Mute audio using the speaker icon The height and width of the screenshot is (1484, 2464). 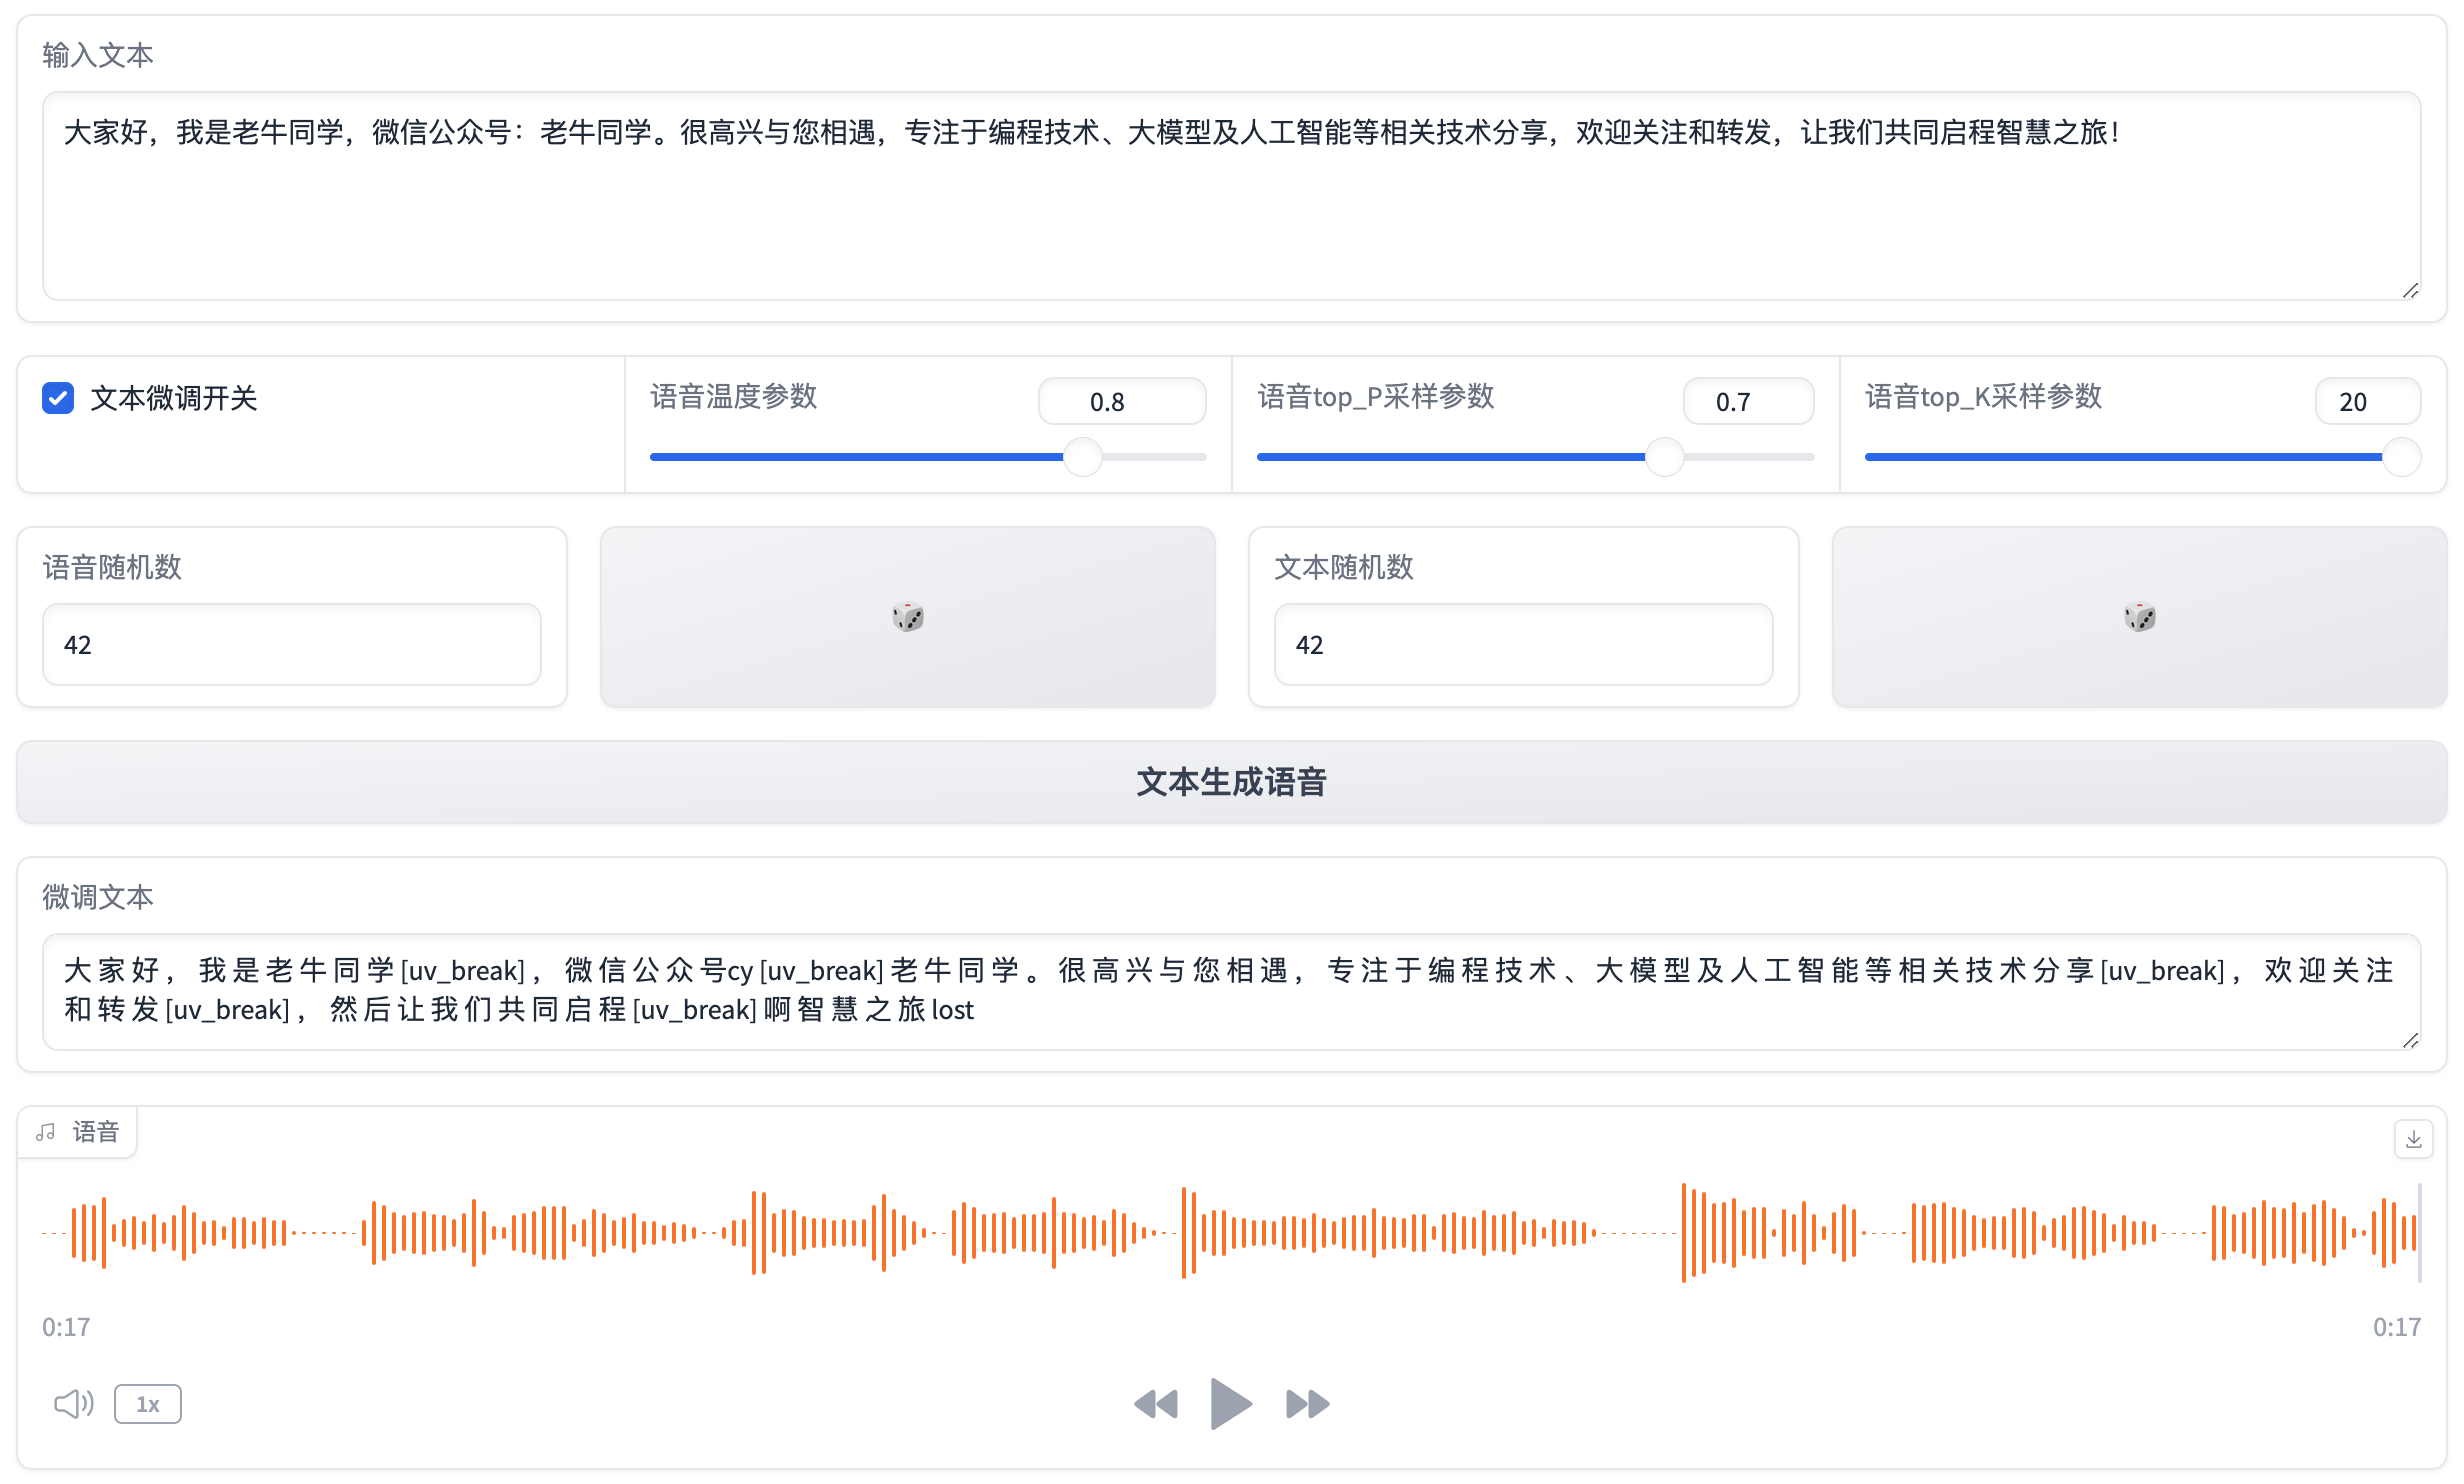coord(73,1404)
